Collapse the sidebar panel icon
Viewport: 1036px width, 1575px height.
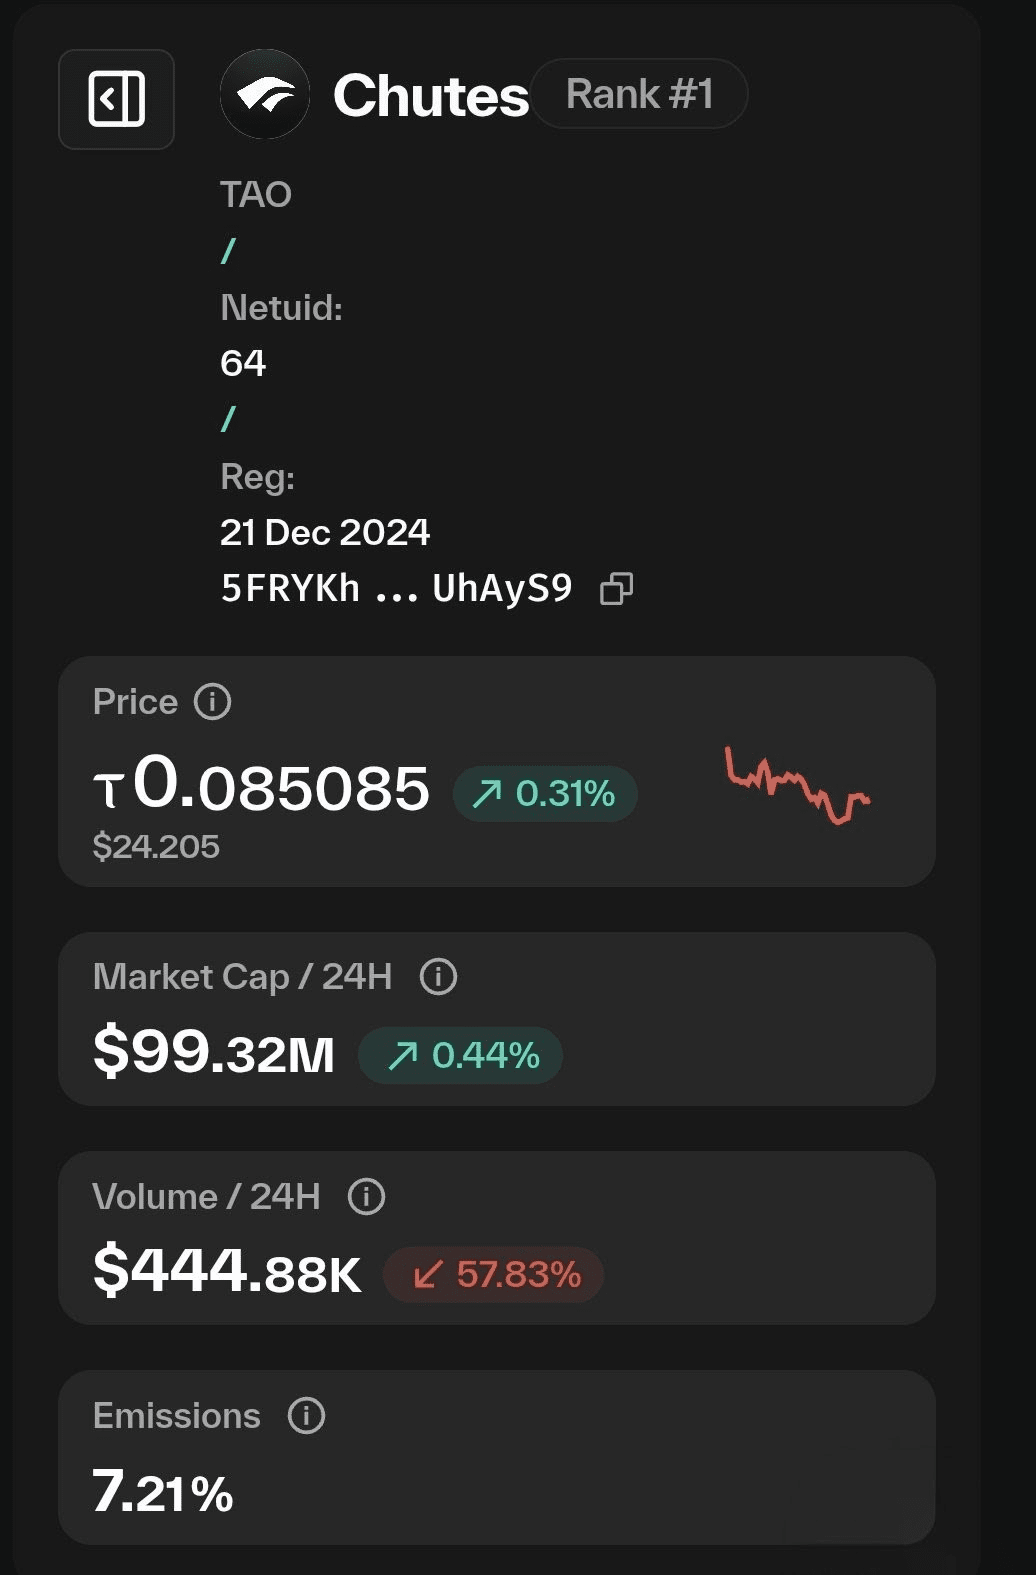point(116,99)
